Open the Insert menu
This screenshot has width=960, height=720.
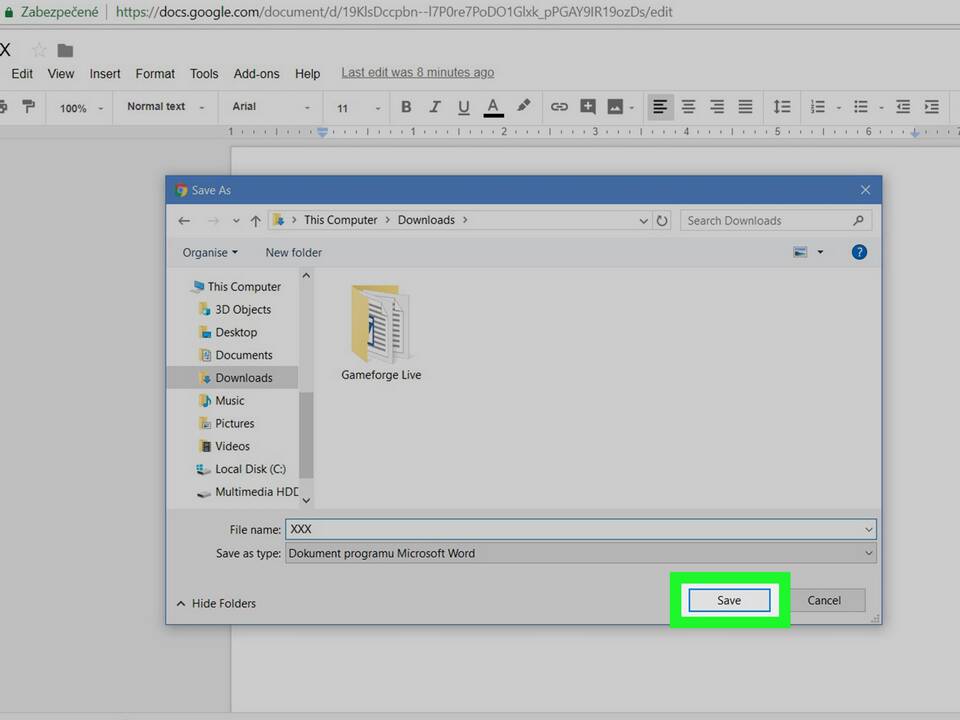point(105,74)
